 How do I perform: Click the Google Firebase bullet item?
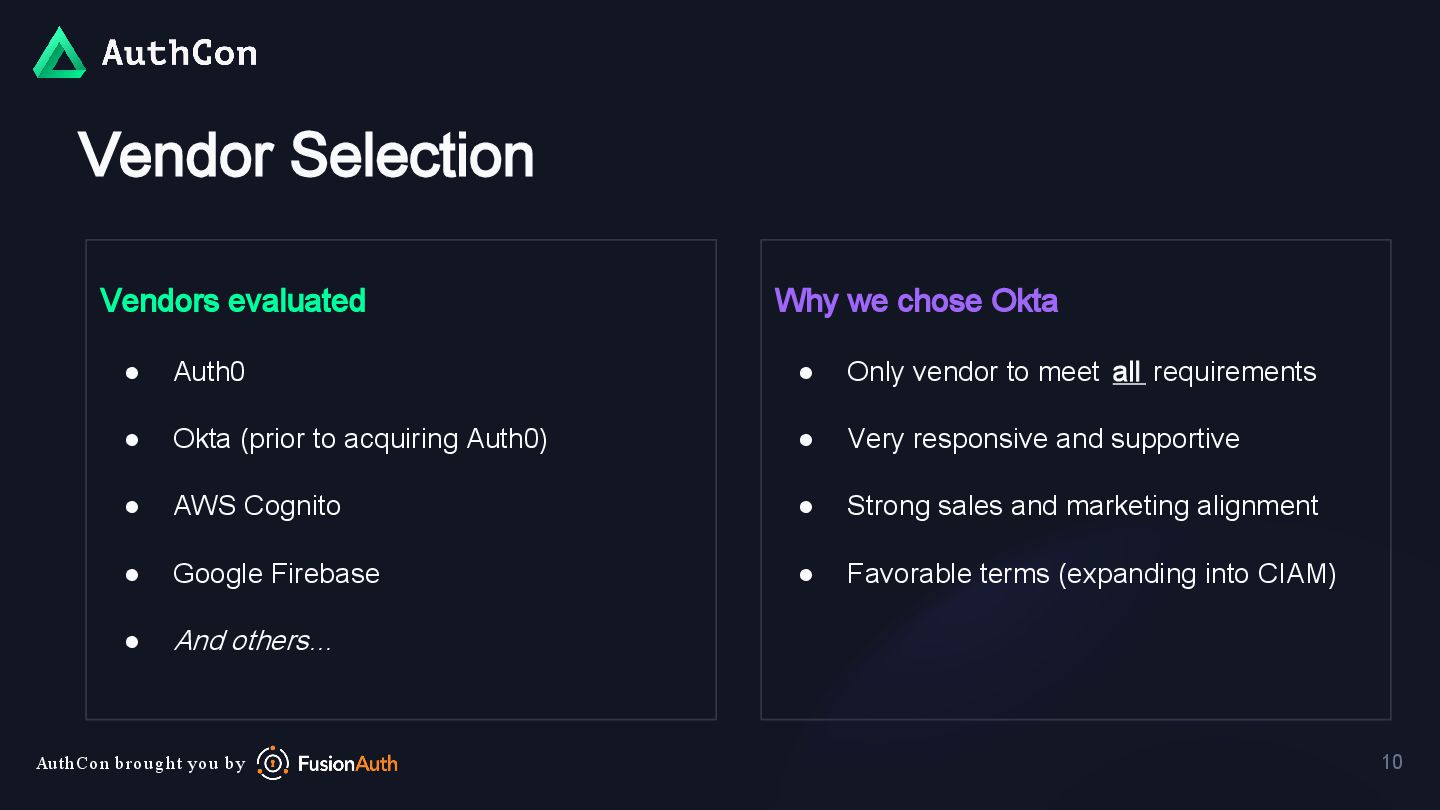276,574
